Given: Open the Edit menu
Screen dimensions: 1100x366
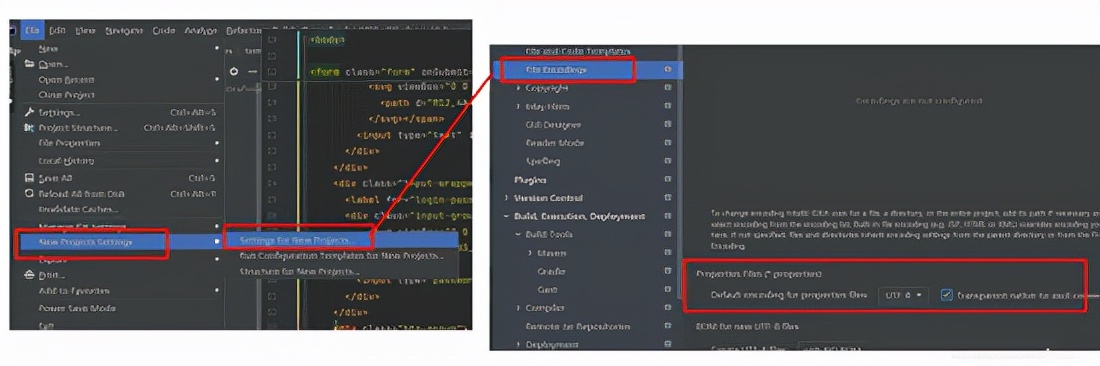Looking at the screenshot, I should (58, 31).
